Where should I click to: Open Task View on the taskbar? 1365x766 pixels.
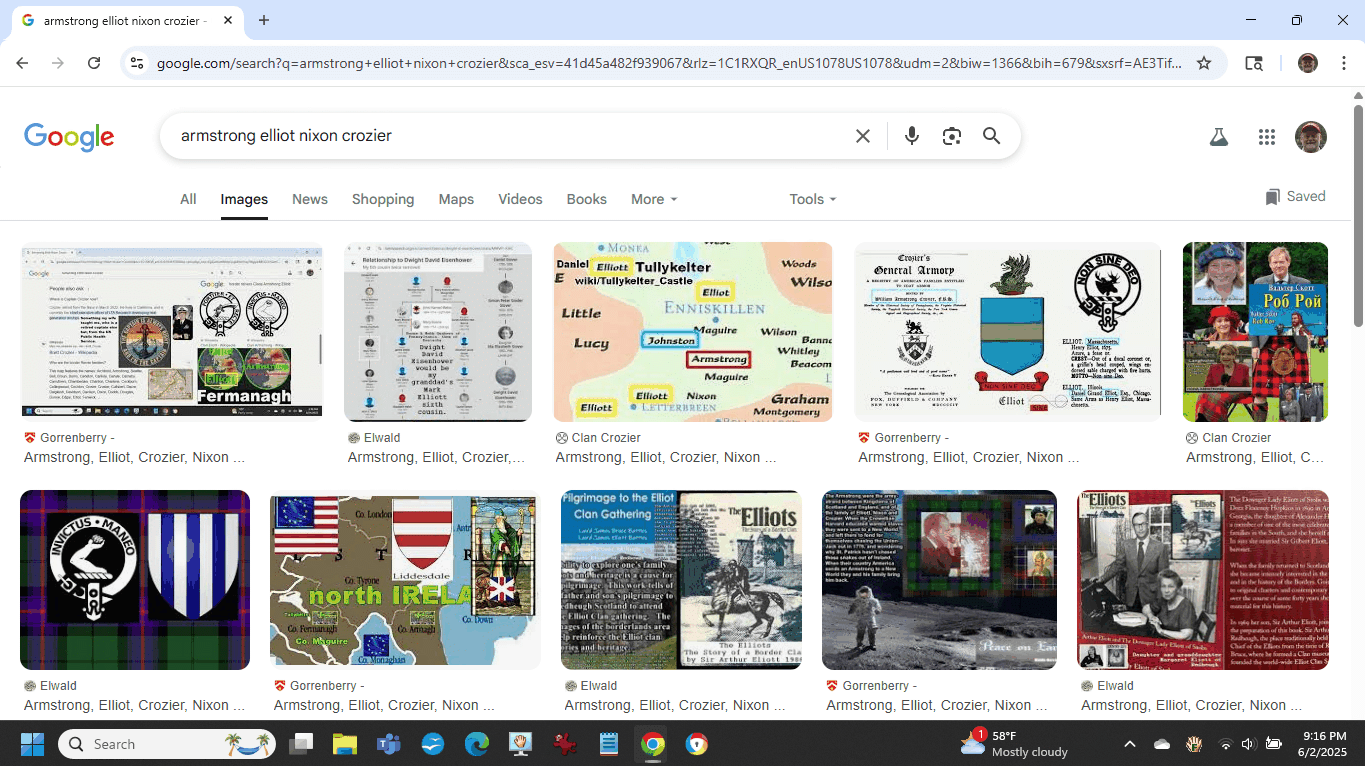click(x=300, y=744)
